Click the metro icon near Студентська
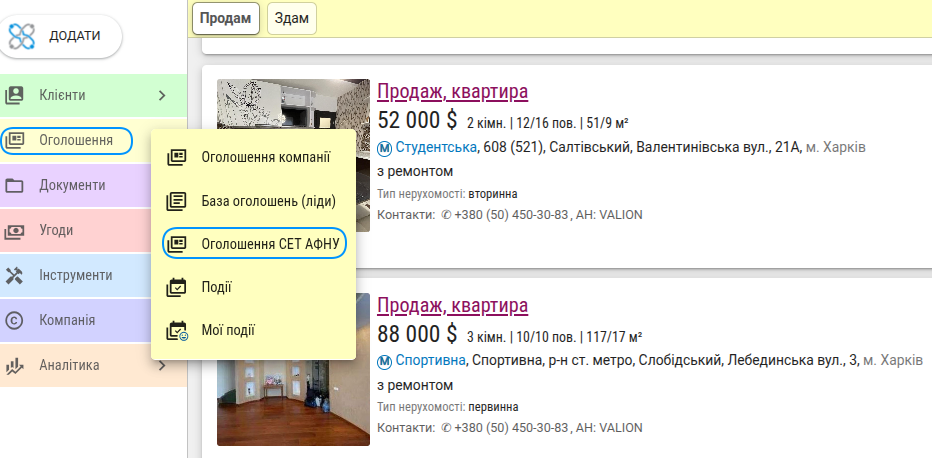Screen dimensions: 932x458 pyautogui.click(x=385, y=148)
